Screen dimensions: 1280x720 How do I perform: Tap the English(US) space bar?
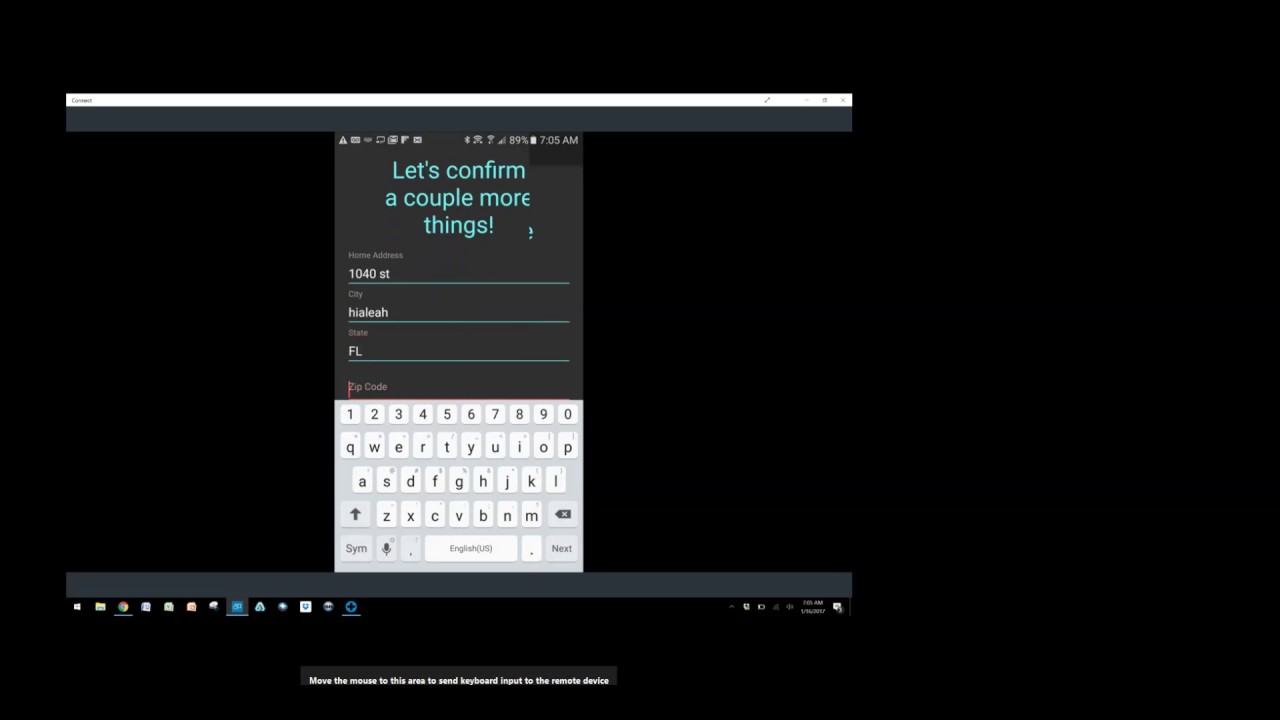[471, 548]
